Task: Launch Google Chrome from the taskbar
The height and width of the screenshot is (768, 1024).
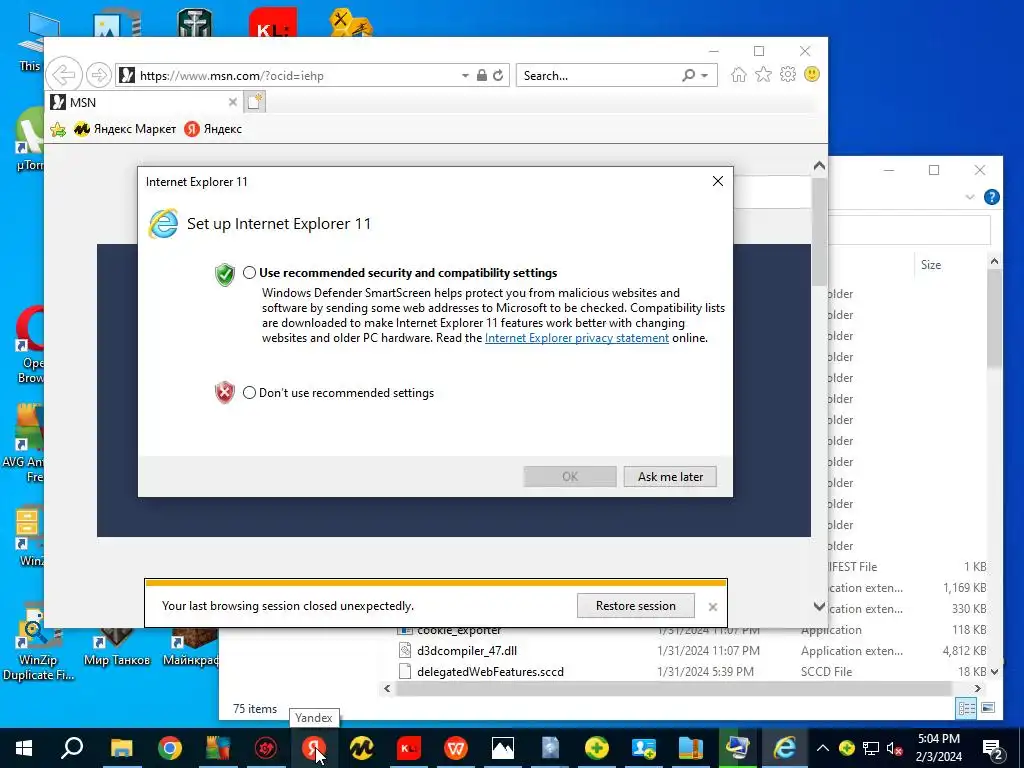Action: coord(169,748)
